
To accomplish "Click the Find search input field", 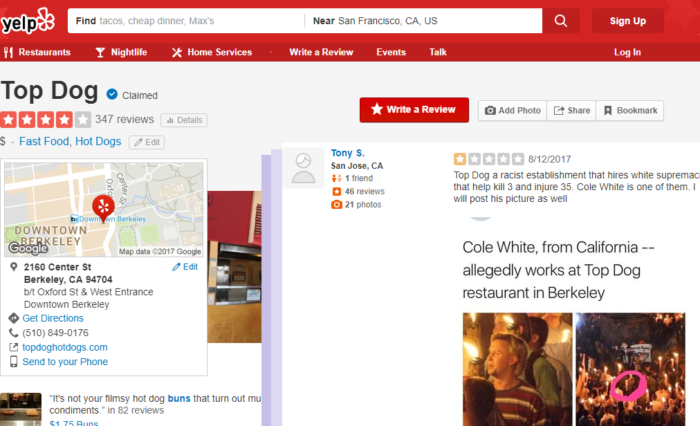I will [x=186, y=21].
